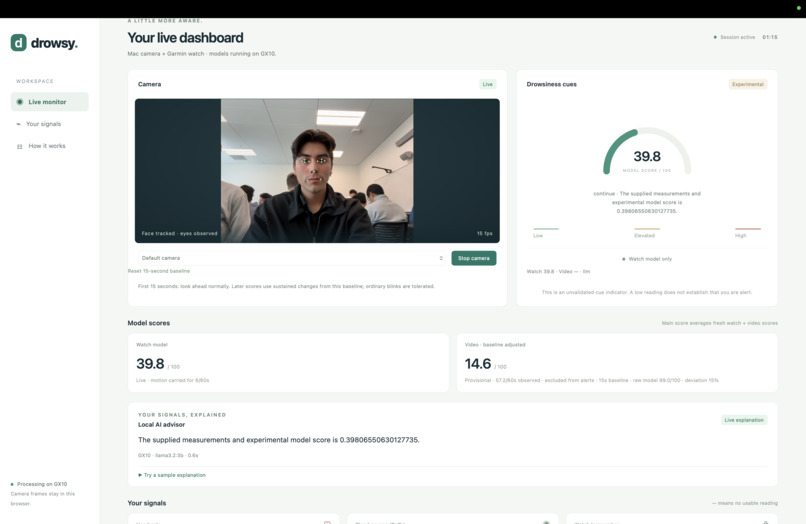
Task: Click the 'Processing on GX10' text
Action: 42,484
